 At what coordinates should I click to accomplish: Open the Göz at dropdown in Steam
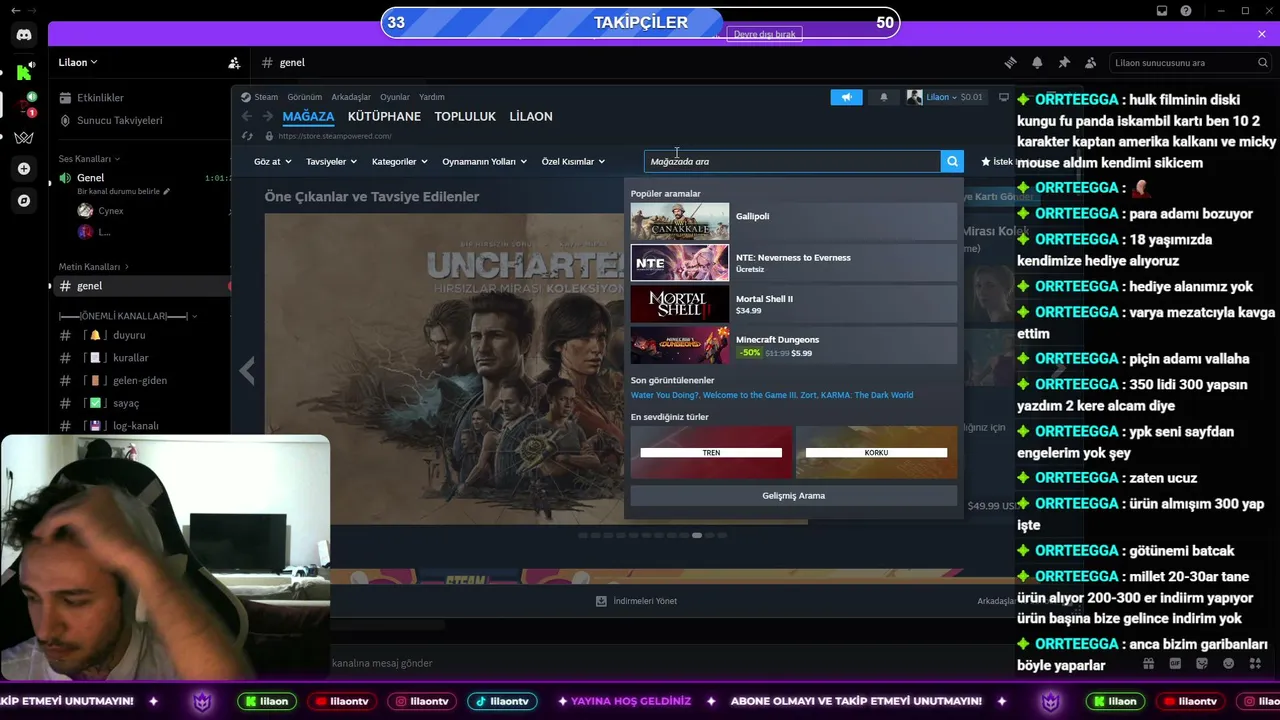[272, 162]
